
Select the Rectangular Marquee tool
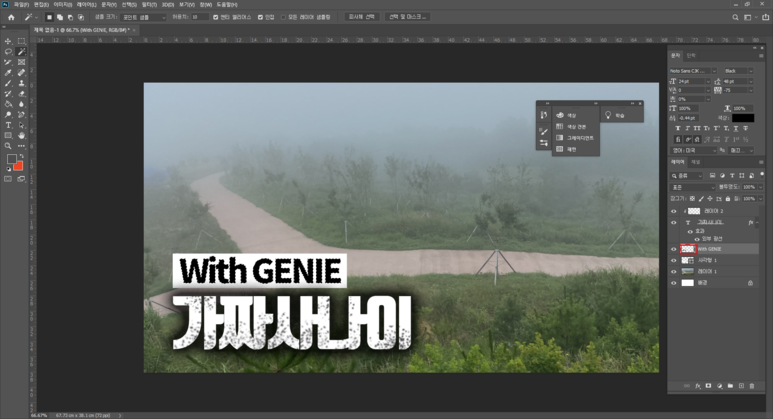[22, 41]
